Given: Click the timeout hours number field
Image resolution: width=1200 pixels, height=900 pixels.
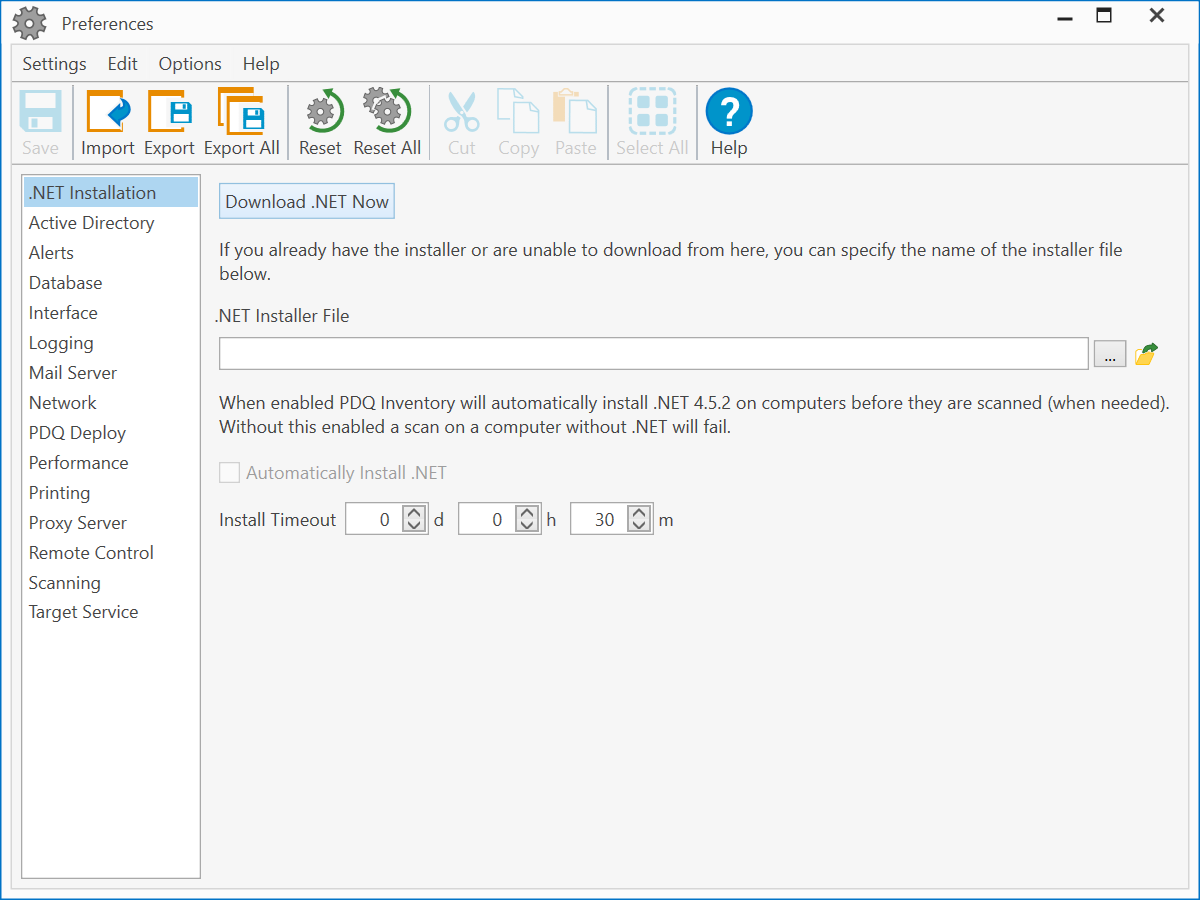Looking at the screenshot, I should tap(487, 520).
